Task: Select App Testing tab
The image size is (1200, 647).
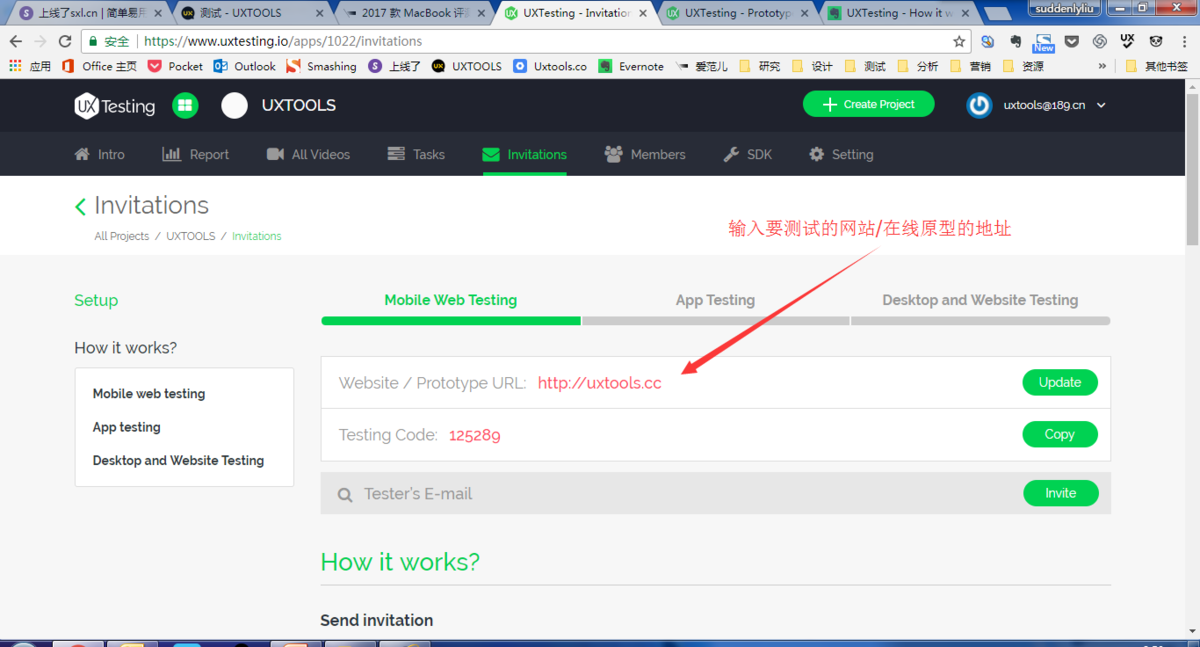Action: [715, 300]
